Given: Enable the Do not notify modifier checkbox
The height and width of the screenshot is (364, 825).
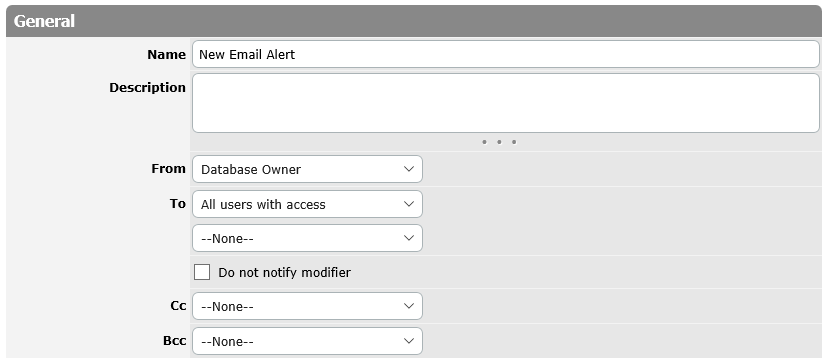Looking at the screenshot, I should click(x=202, y=272).
